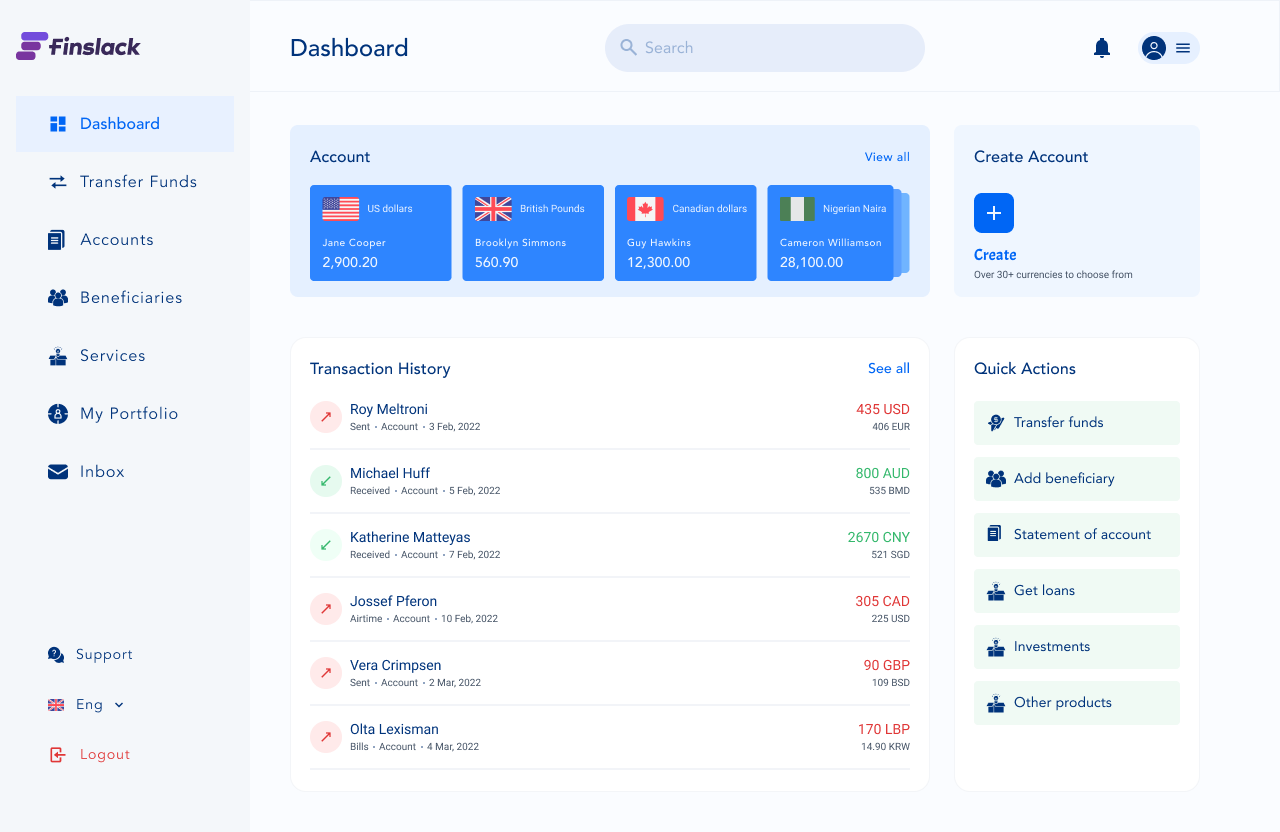Image resolution: width=1280 pixels, height=832 pixels.
Task: Open the Services section in the sidebar
Action: coord(57,355)
